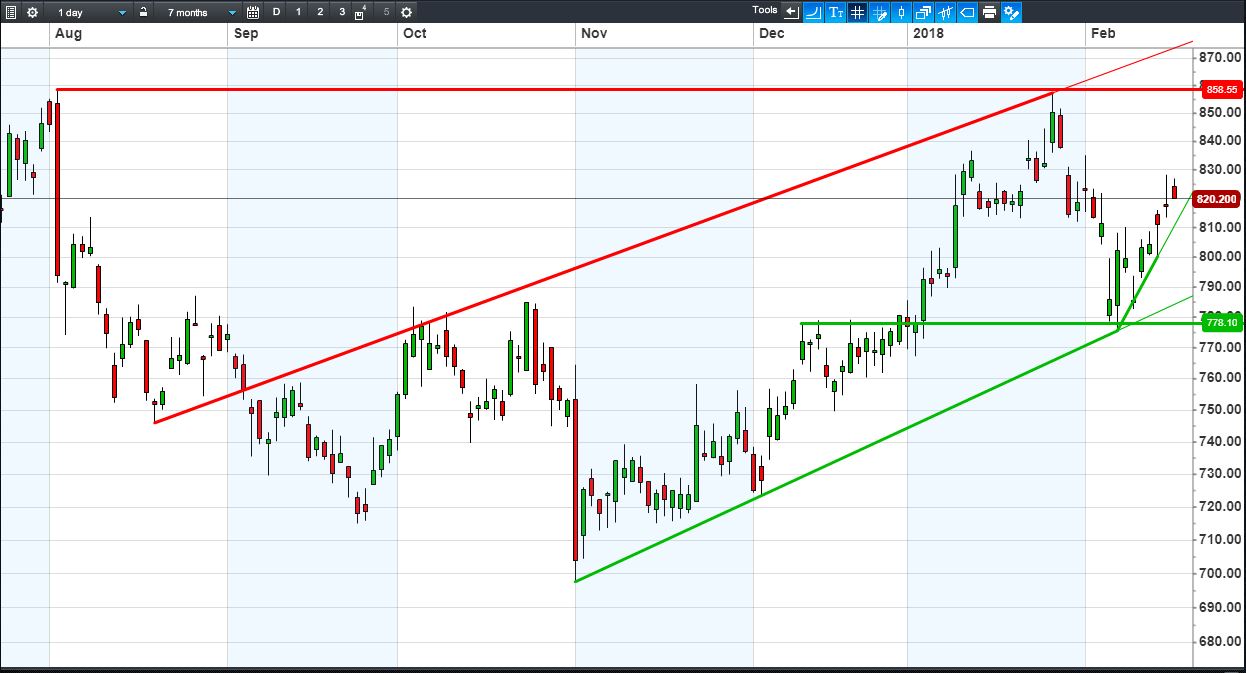1246x673 pixels.
Task: Select the red horizontal resistance line
Action: pyautogui.click(x=628, y=89)
